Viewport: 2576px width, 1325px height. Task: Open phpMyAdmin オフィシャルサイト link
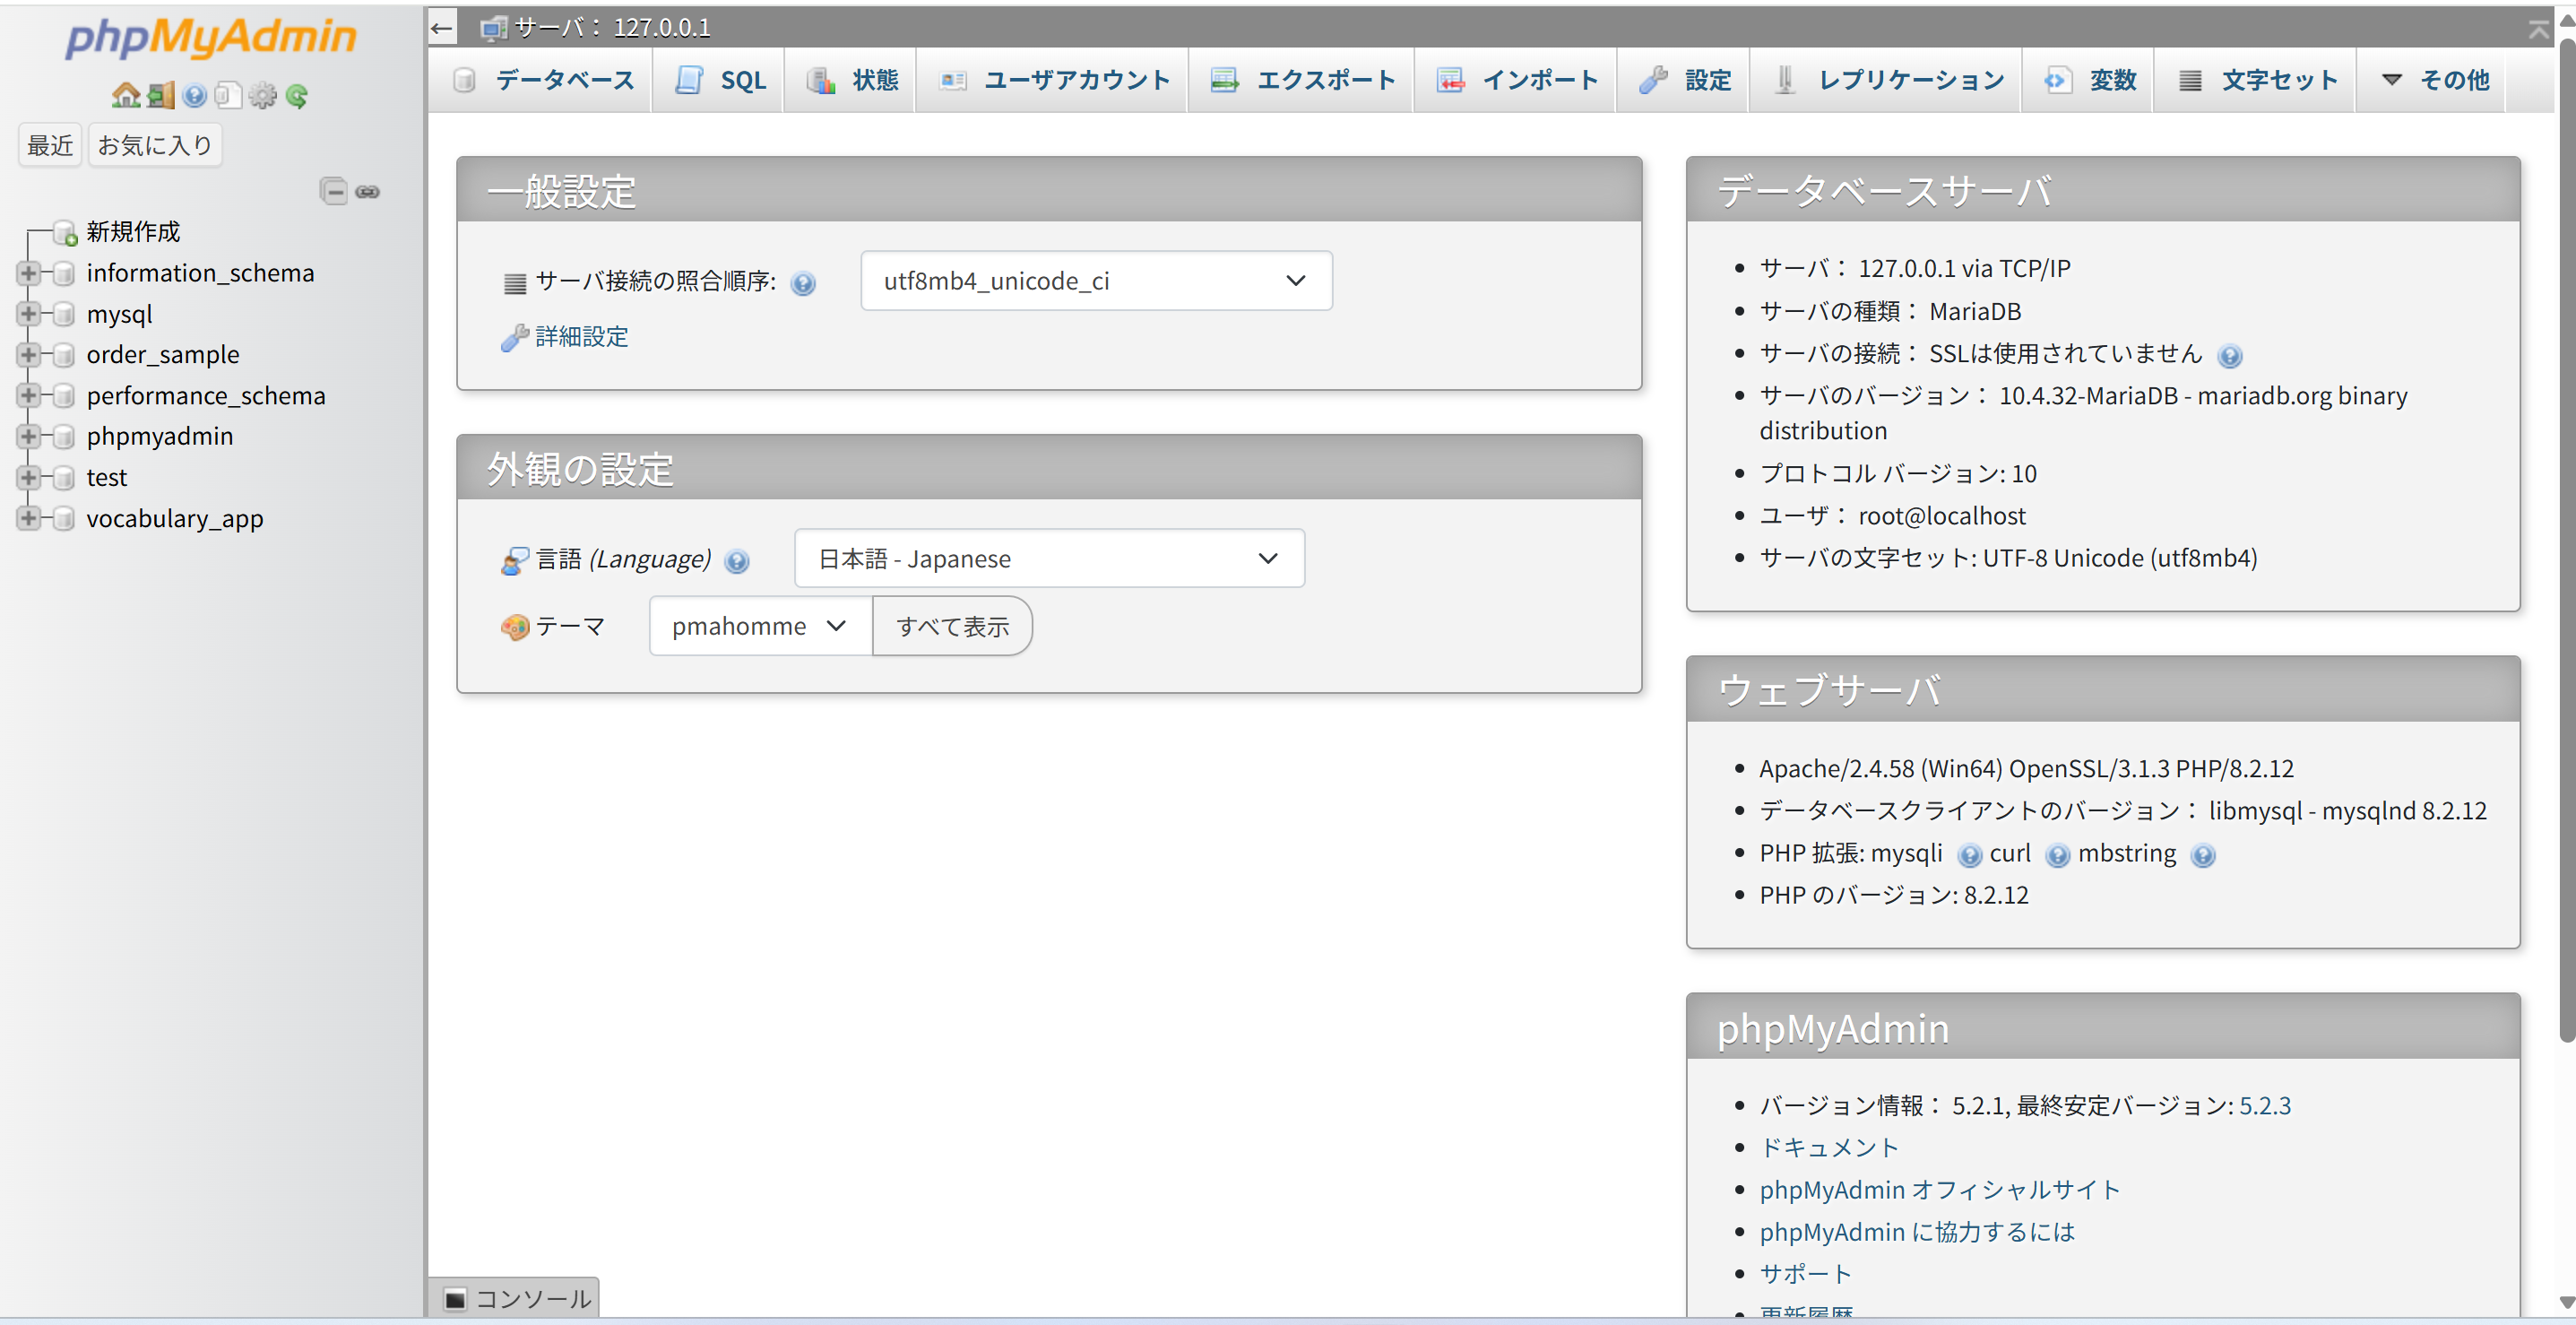1940,1190
